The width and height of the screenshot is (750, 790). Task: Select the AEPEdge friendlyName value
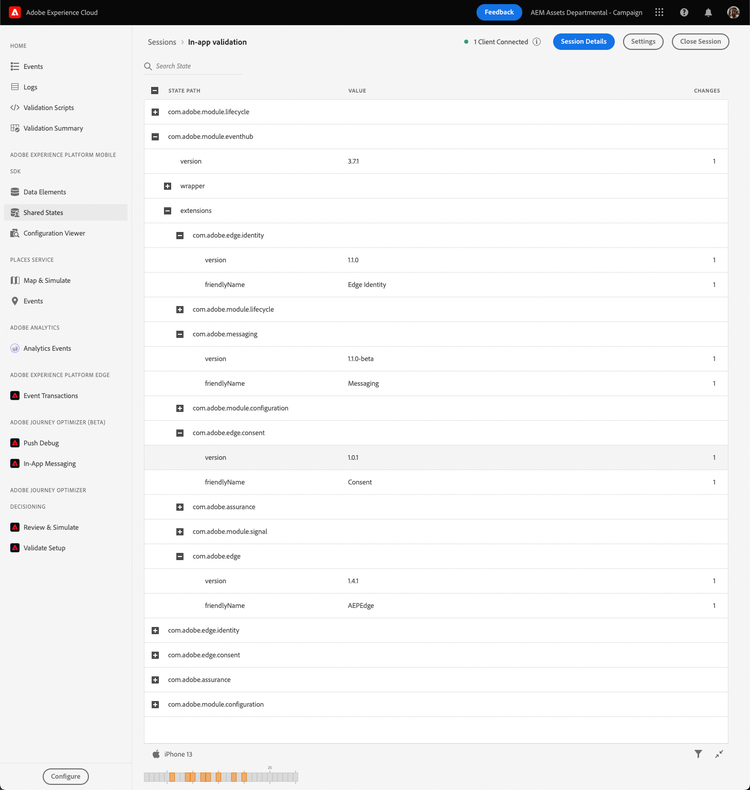[361, 606]
